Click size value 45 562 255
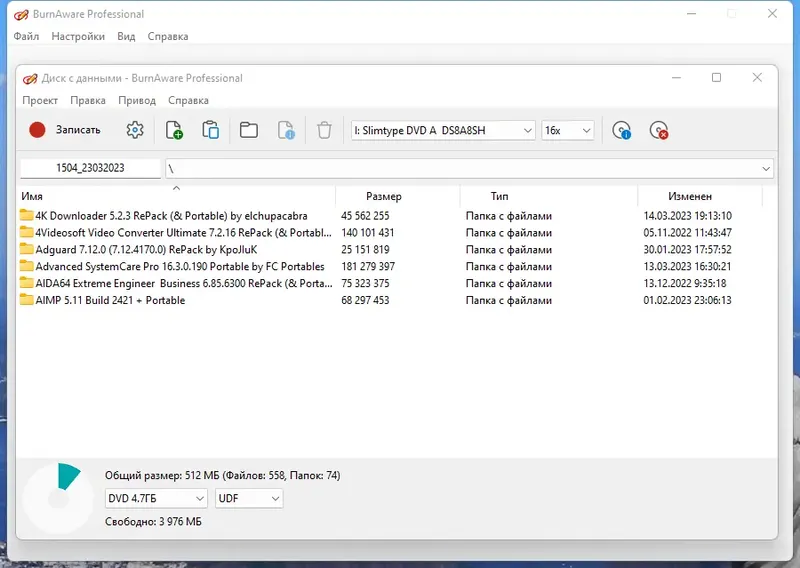This screenshot has height=568, width=800. pyautogui.click(x=365, y=215)
